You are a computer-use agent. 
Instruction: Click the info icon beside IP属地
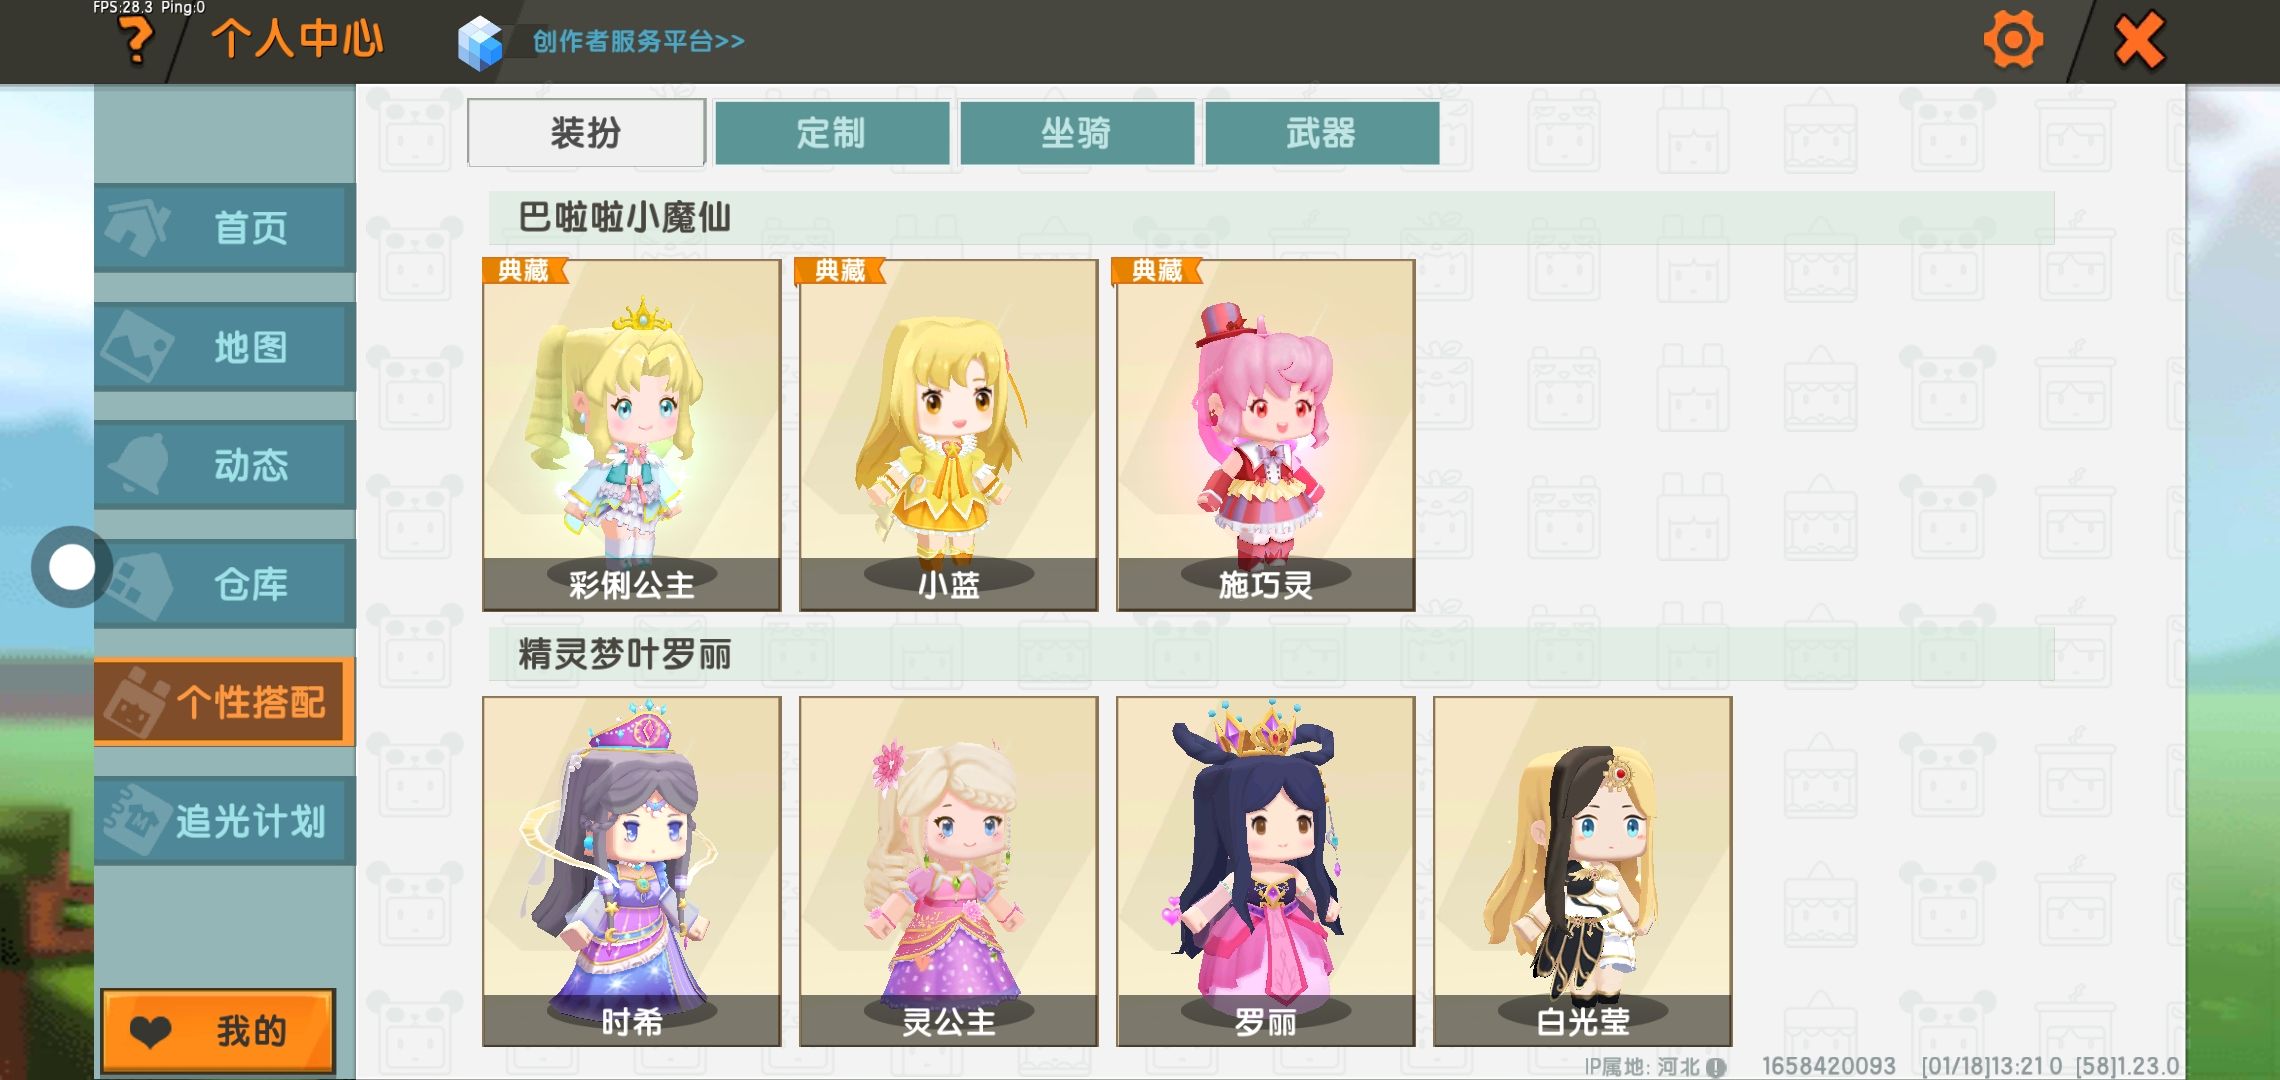point(1716,1067)
